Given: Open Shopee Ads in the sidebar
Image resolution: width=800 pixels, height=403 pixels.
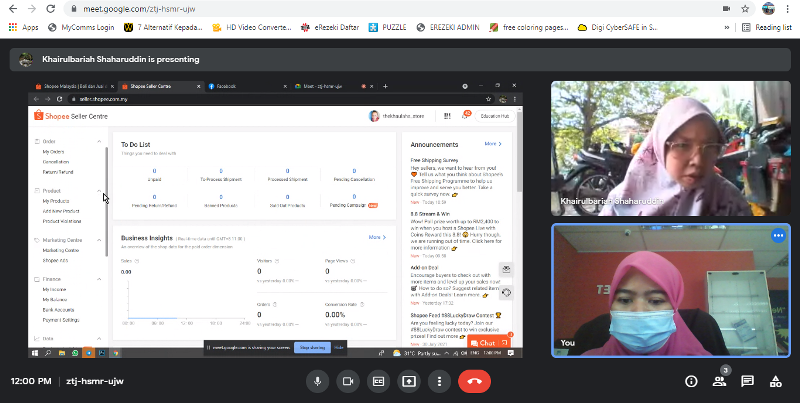Looking at the screenshot, I should pos(55,261).
